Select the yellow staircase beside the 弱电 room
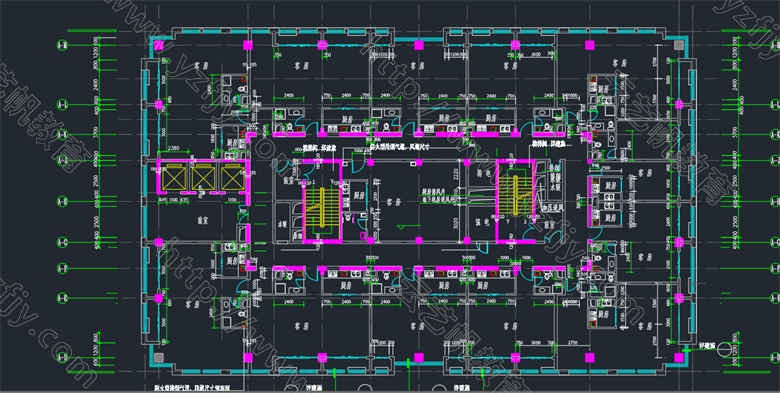780x393 pixels. [x=515, y=194]
